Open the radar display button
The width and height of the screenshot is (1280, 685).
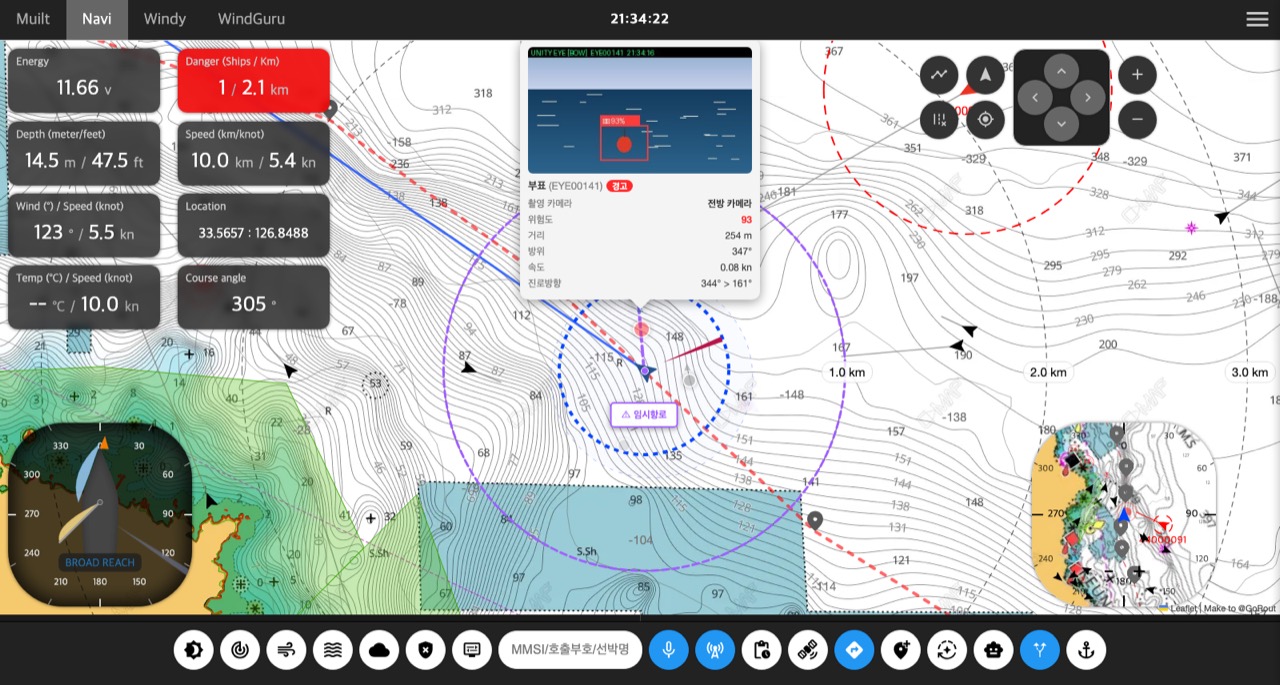240,650
